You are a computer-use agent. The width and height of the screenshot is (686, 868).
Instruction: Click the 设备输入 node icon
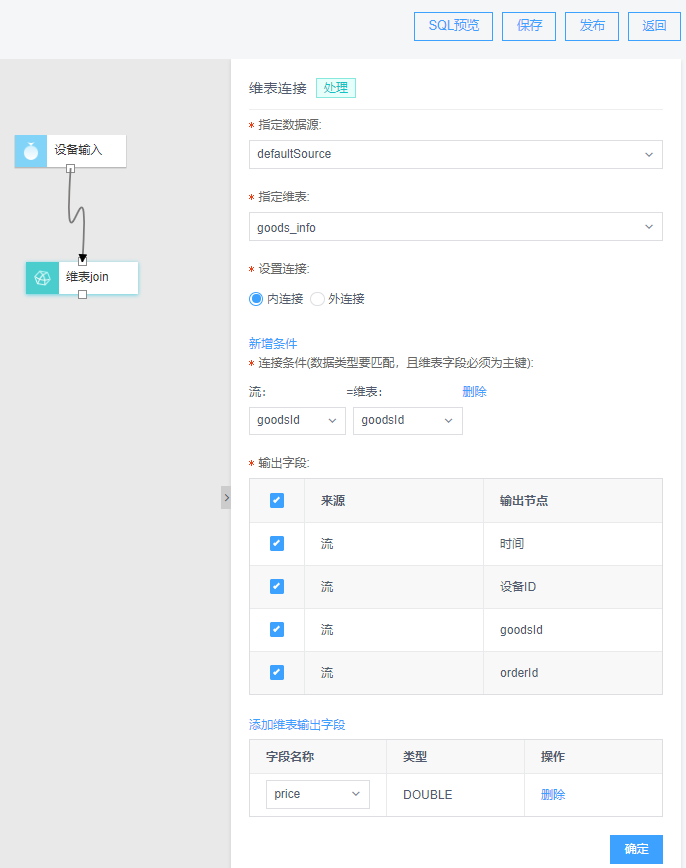[31, 151]
